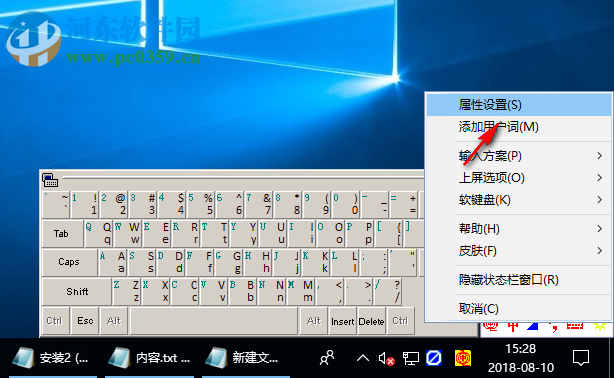
Task: Click the Q key on soft keyboard
Action: tap(98, 233)
